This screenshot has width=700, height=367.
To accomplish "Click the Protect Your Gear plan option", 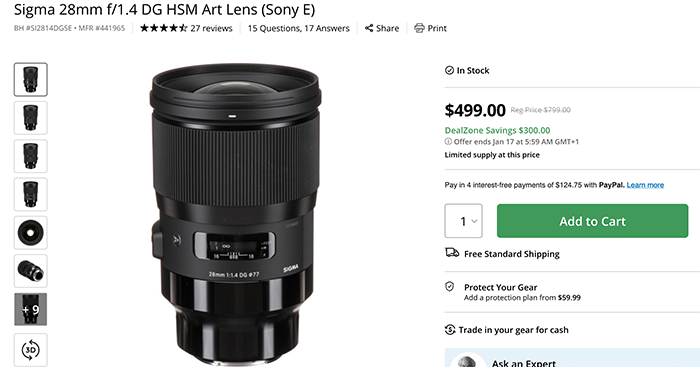I will [522, 292].
